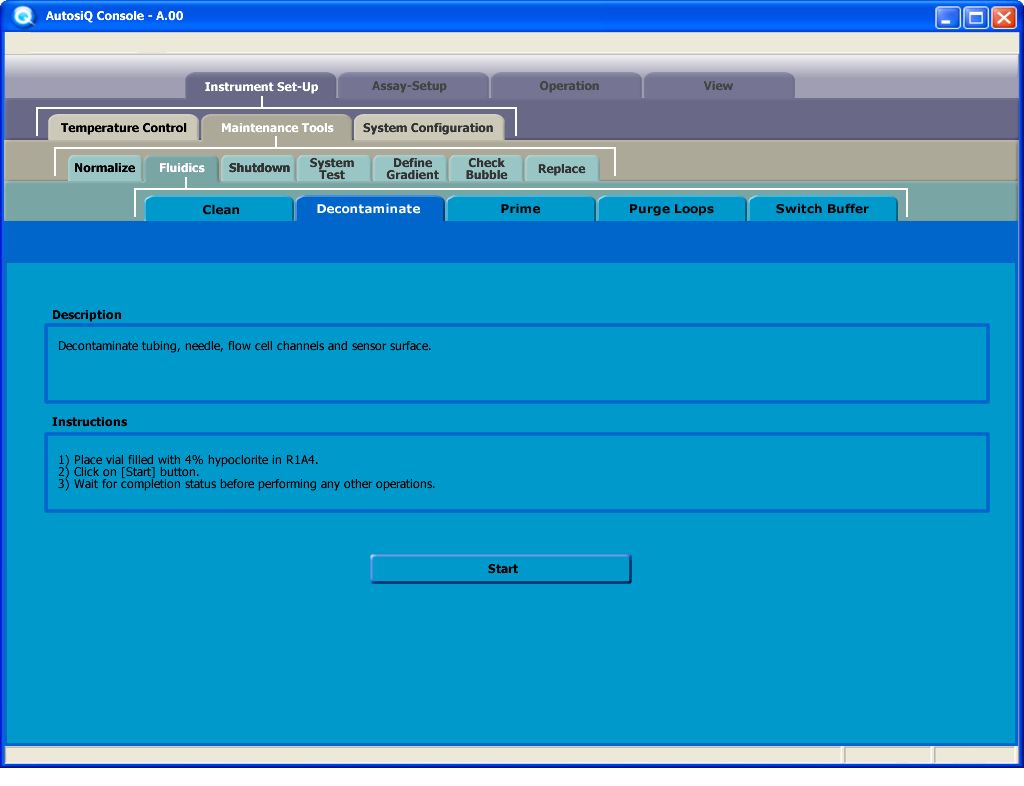Screen dimensions: 1024x786
Task: Open the System Configuration tab
Action: click(x=428, y=127)
